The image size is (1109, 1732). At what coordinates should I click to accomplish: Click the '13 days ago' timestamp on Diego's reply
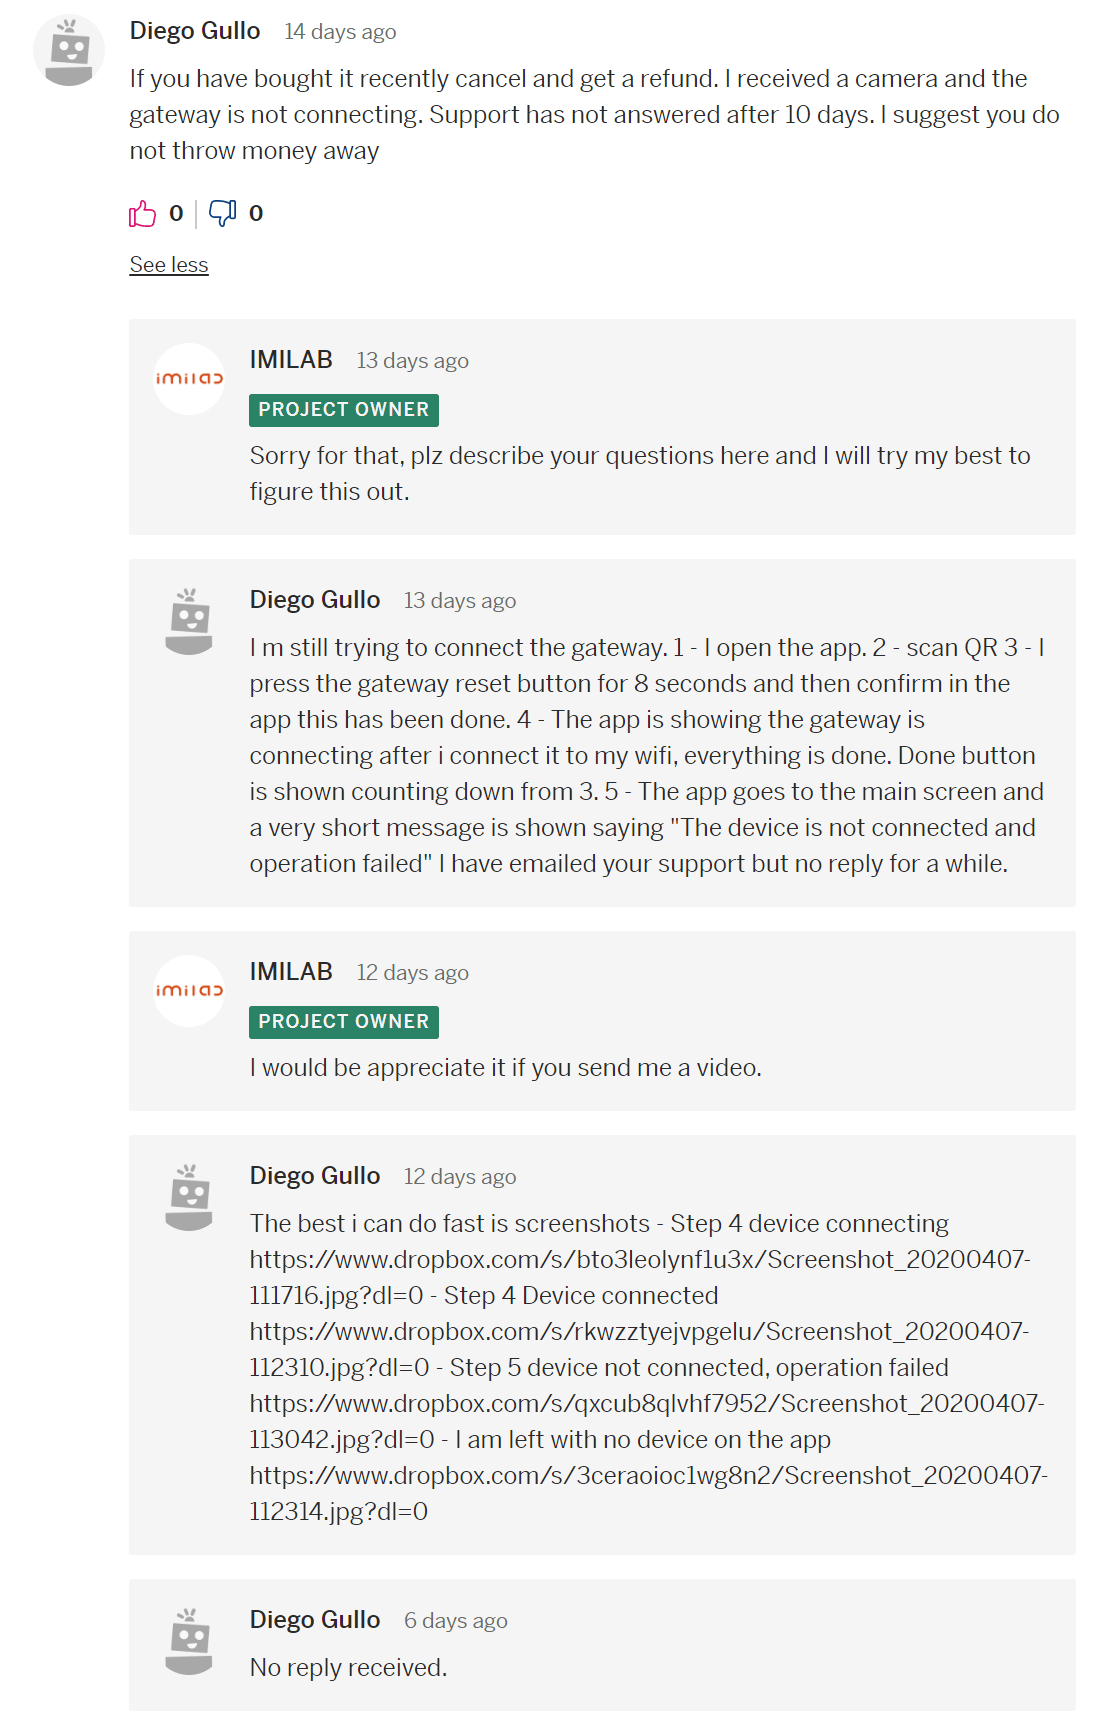point(460,601)
